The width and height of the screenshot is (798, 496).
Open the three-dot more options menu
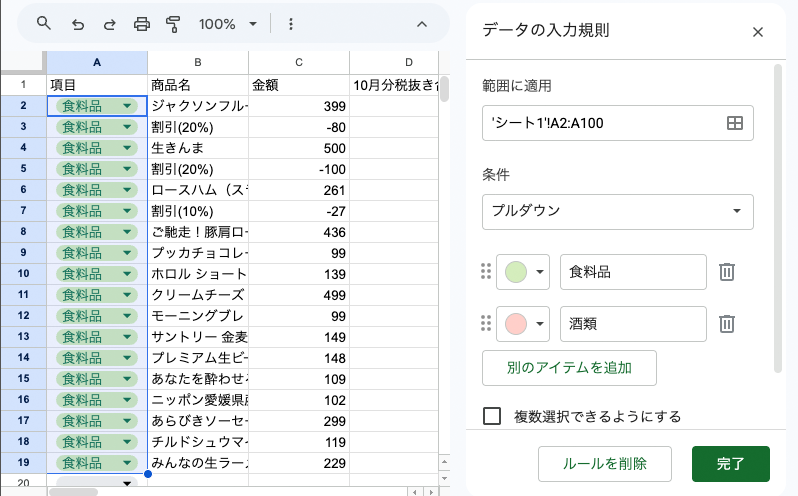pyautogui.click(x=291, y=24)
